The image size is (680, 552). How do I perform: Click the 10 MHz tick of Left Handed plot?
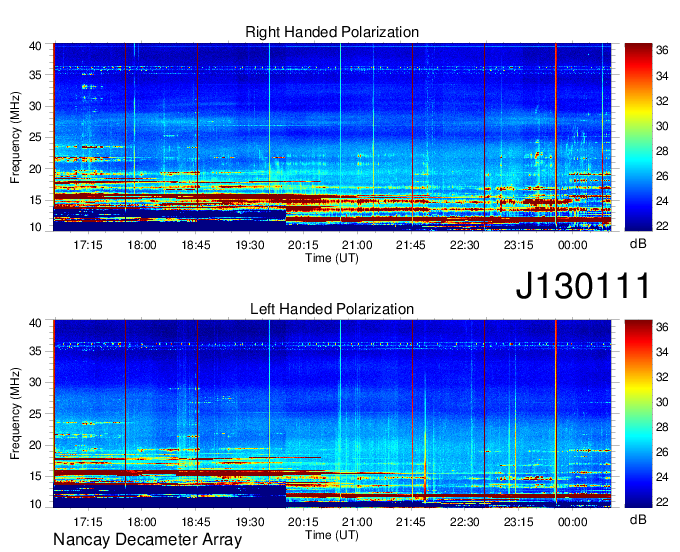pyautogui.click(x=35, y=504)
